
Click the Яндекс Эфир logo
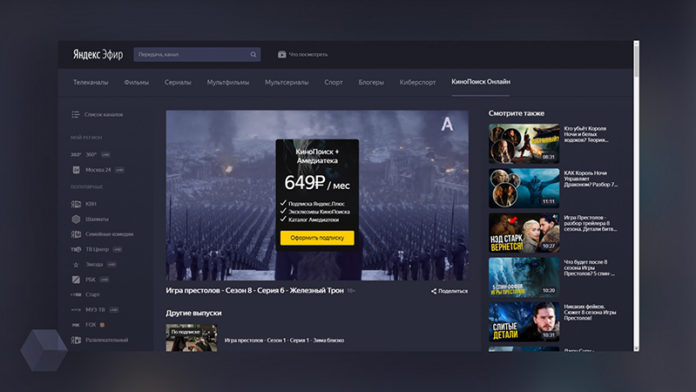tap(98, 54)
